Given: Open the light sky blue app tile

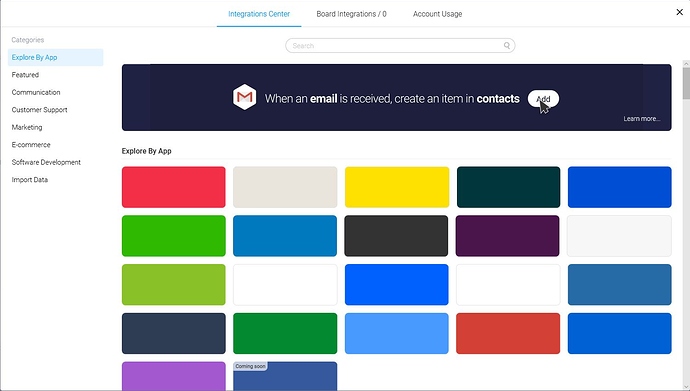Looking at the screenshot, I should [x=396, y=333].
